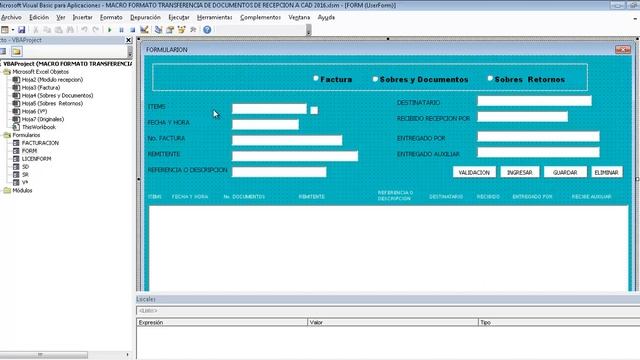This screenshot has width=640, height=360.
Task: Select the LICENFORM form in project tree
Action: [x=36, y=159]
